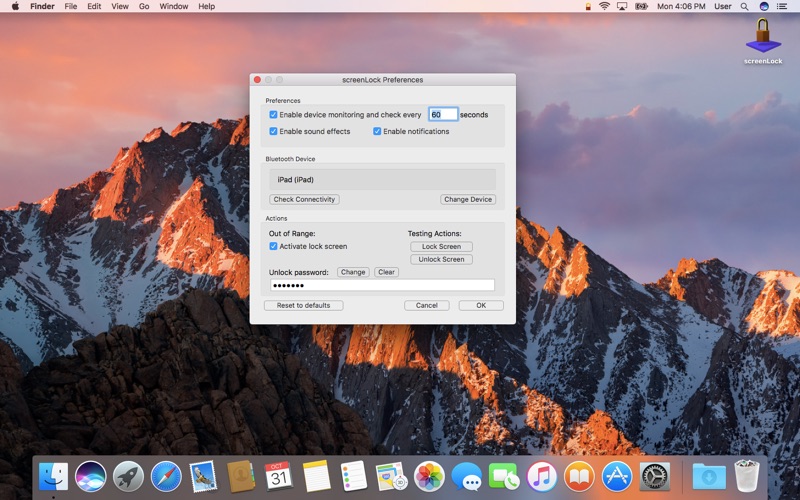Click the screenLock padlock menu bar icon

[x=588, y=7]
